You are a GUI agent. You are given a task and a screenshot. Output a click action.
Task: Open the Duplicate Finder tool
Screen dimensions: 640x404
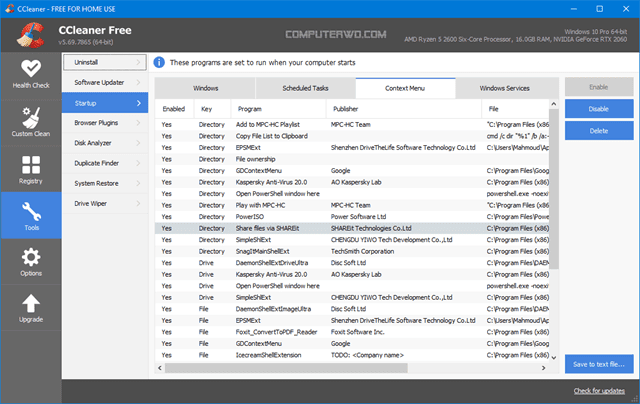coord(105,163)
